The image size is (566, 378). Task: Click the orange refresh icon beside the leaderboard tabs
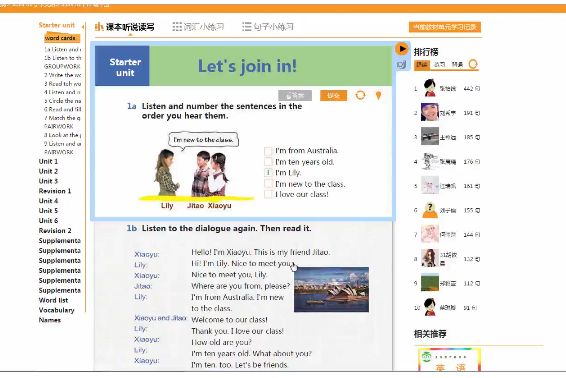tap(473, 64)
